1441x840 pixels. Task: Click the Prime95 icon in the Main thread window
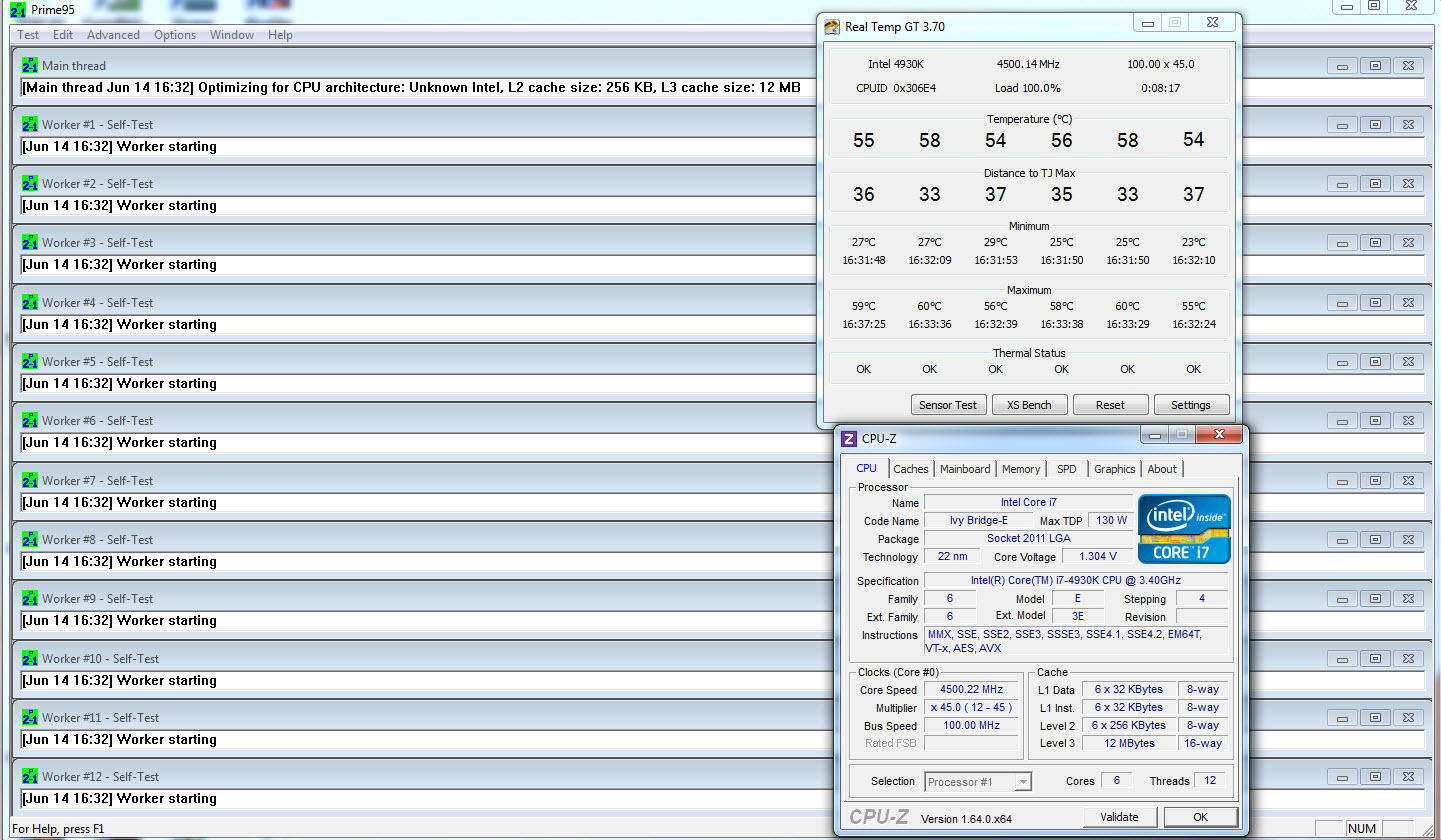(30, 66)
